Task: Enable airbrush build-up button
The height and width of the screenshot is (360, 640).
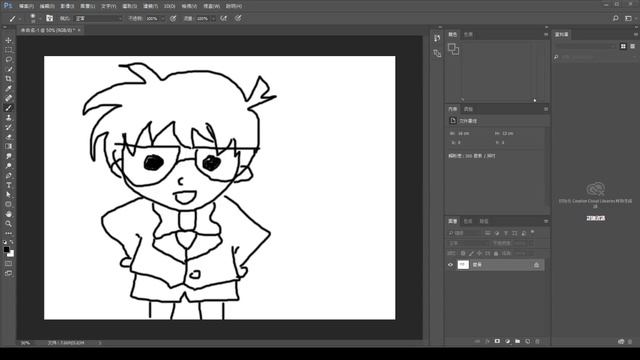Action: (x=224, y=18)
